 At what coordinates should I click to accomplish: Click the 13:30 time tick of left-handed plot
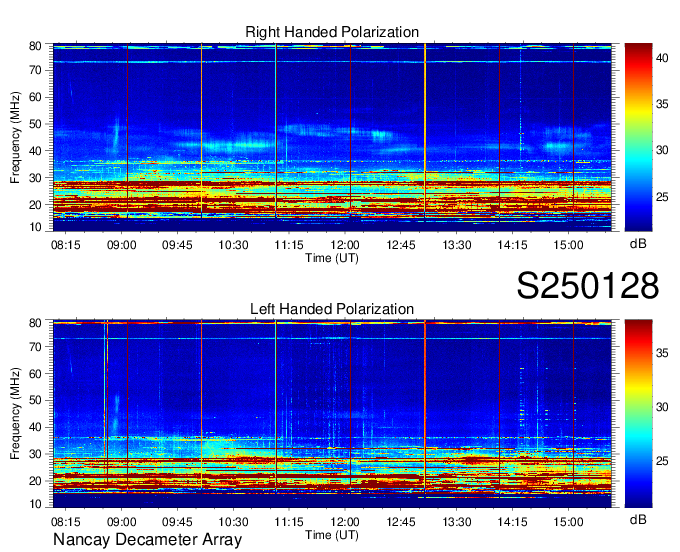(x=457, y=522)
